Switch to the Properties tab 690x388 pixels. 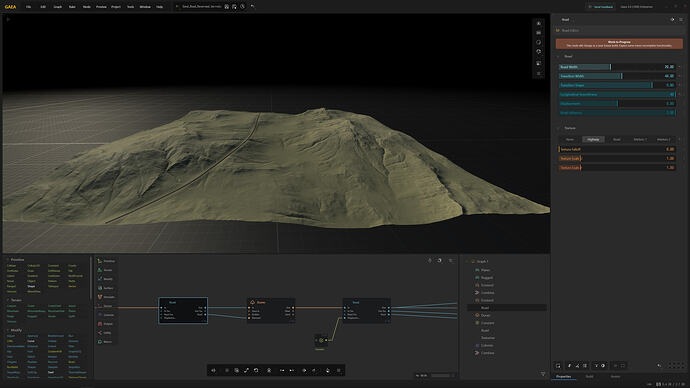pos(564,376)
